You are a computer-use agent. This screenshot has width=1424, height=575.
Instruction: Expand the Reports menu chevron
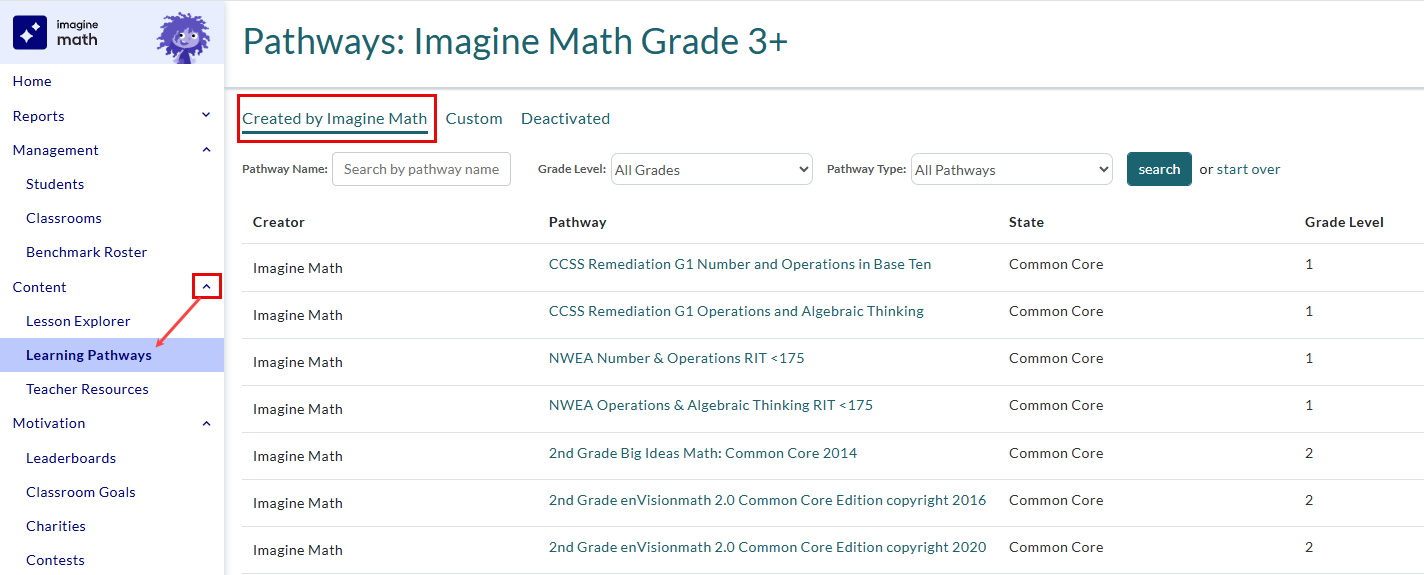point(206,115)
